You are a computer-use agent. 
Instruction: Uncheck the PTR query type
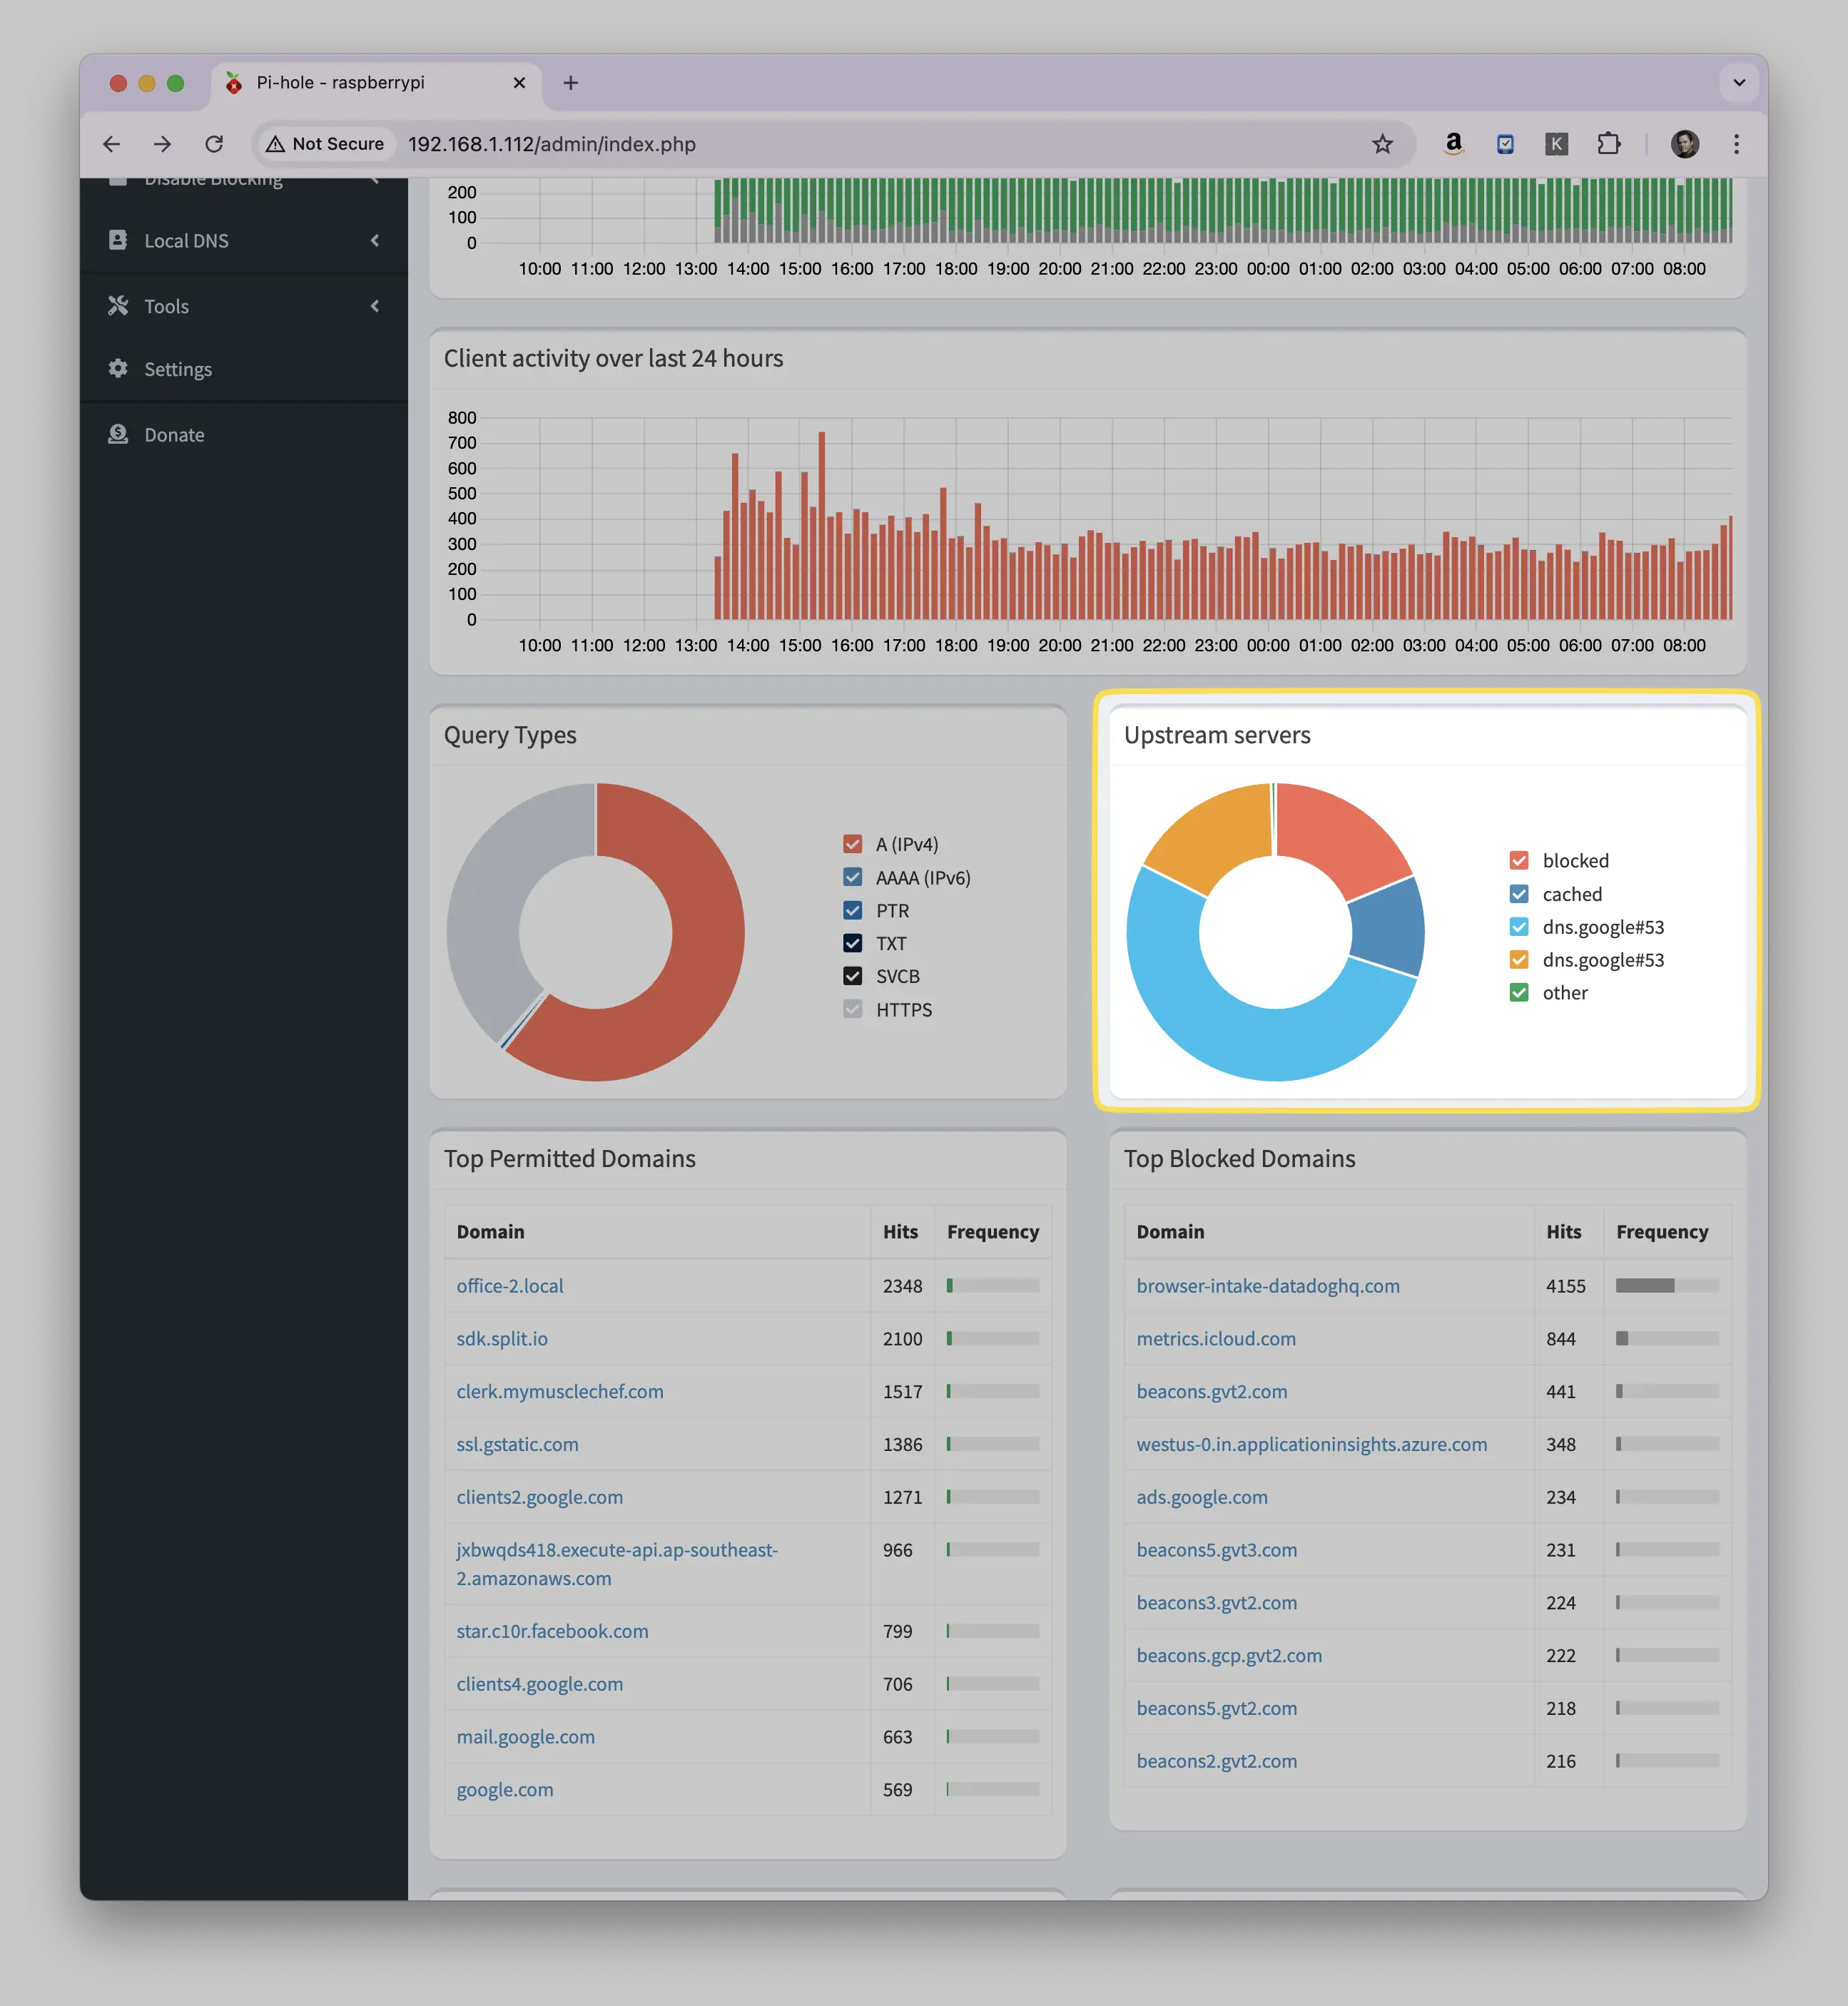point(852,910)
